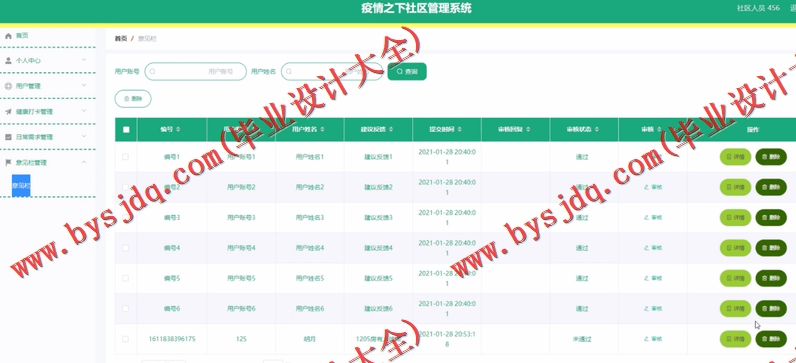Click the batch 删除 button above the table
The height and width of the screenshot is (363, 796).
coord(133,99)
